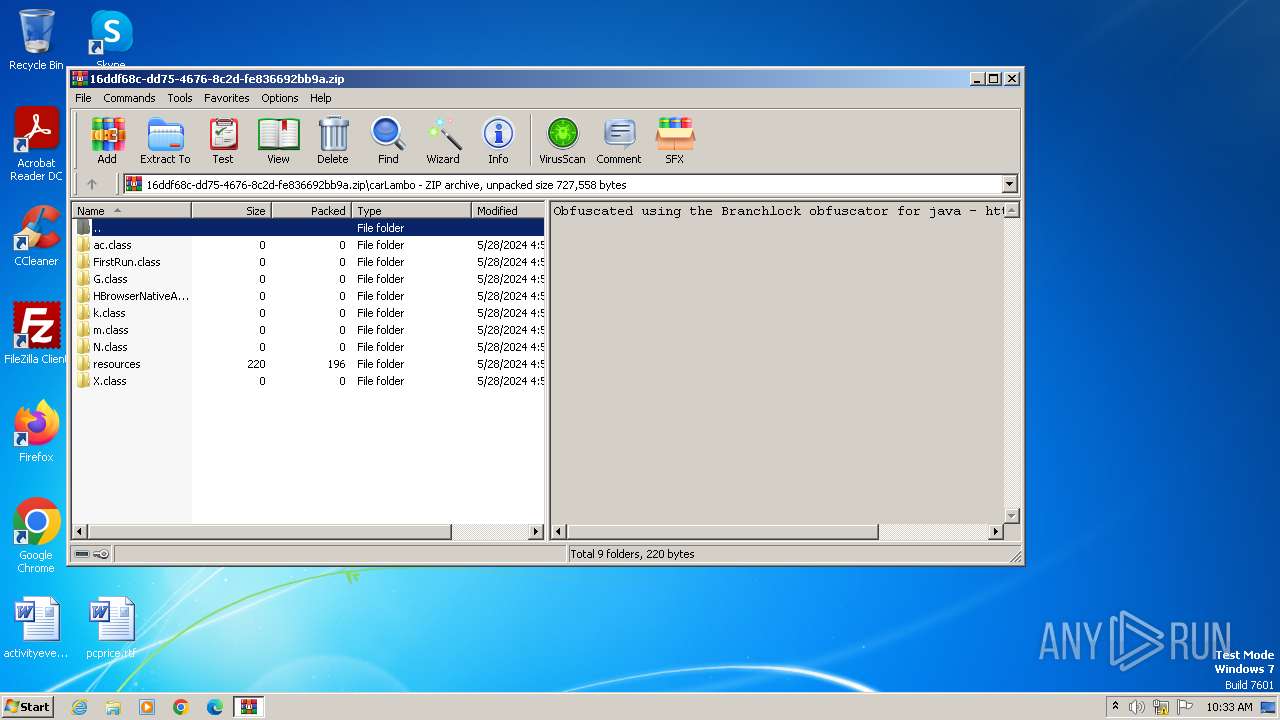Sort by Type column header
The width and height of the screenshot is (1280, 720).
[412, 210]
